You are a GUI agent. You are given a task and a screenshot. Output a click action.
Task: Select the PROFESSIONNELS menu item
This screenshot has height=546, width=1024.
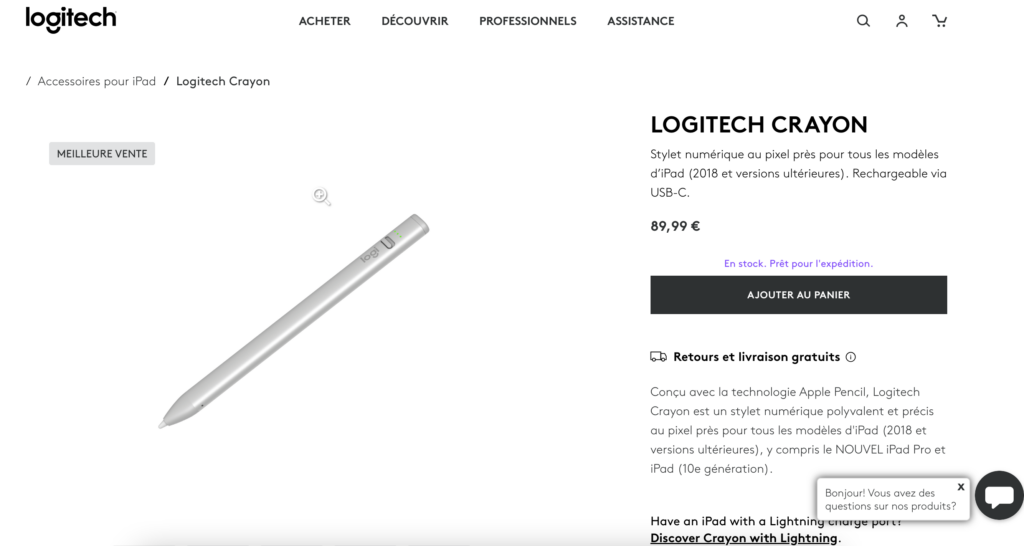coord(528,21)
